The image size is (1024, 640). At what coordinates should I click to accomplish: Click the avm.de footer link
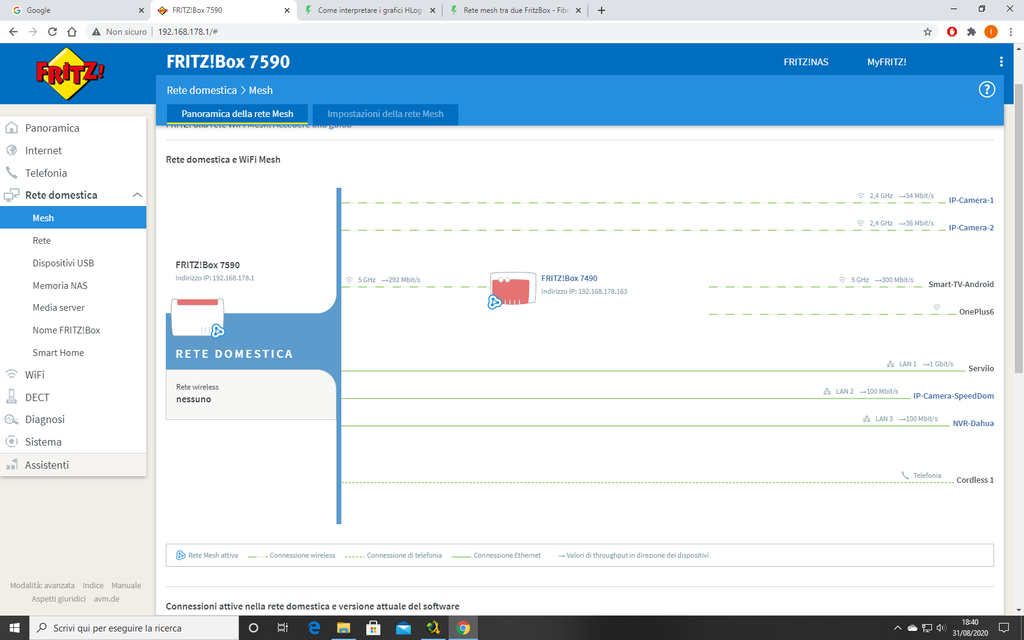106,599
